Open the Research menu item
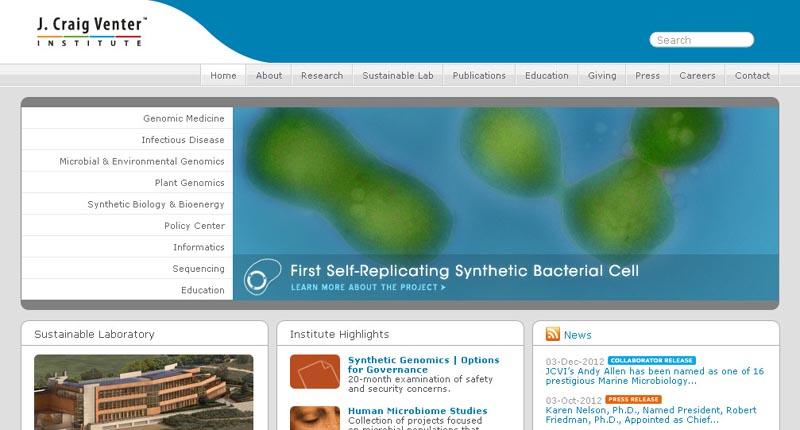This screenshot has height=430, width=800. point(322,75)
